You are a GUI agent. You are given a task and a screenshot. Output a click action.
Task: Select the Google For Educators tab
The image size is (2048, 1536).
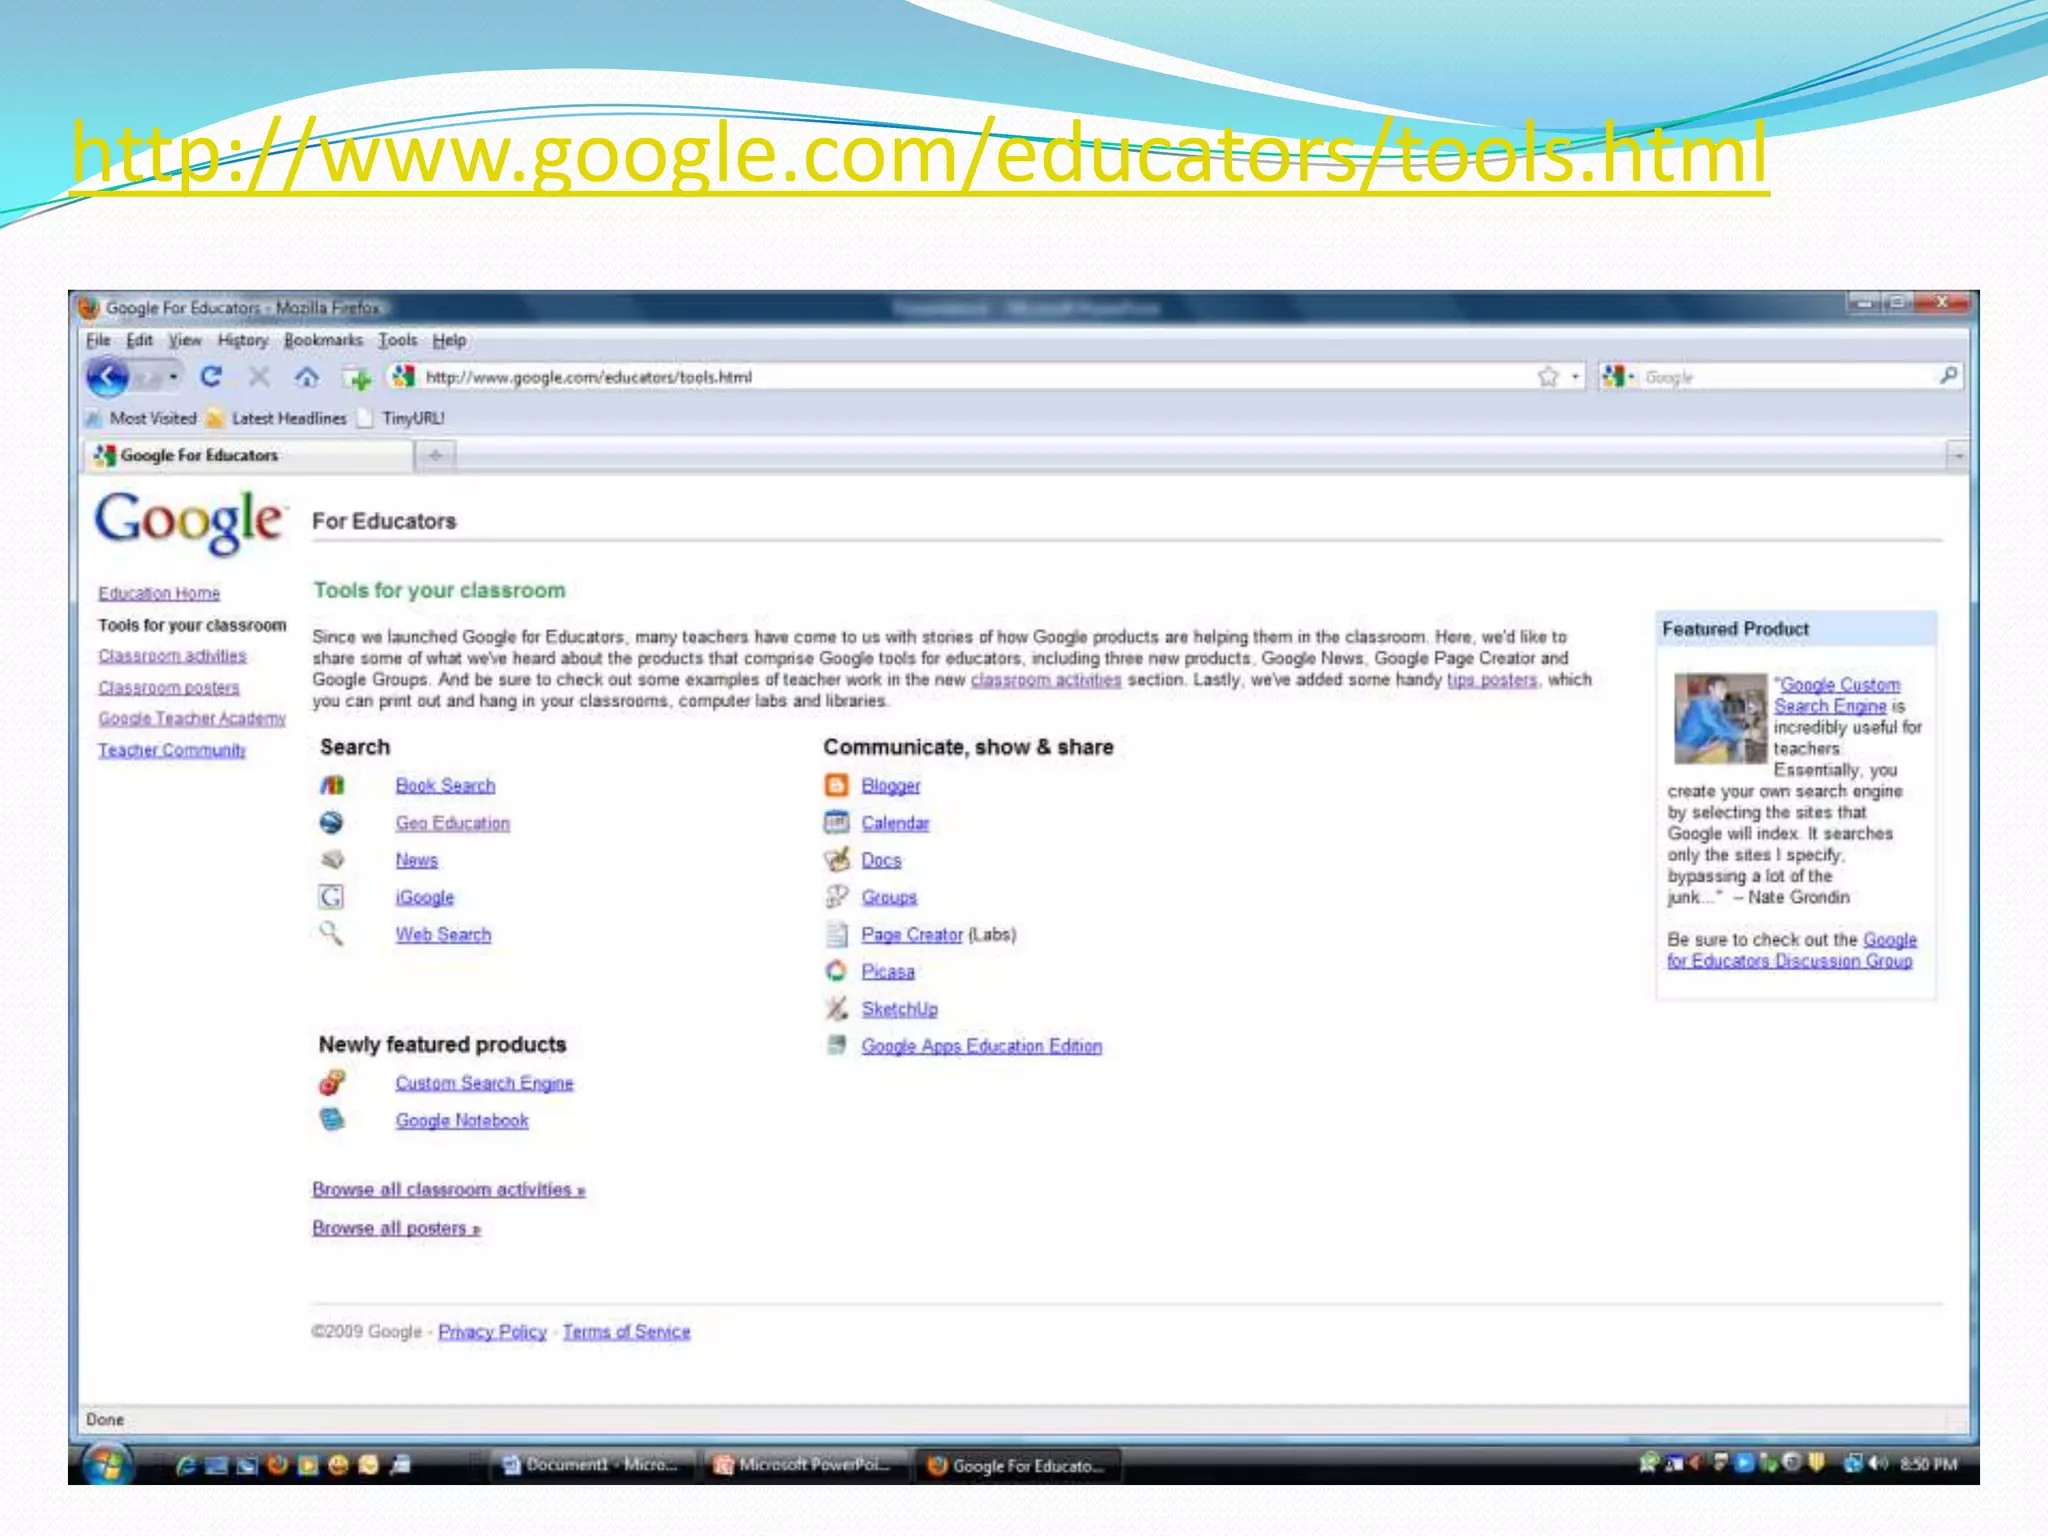pyautogui.click(x=248, y=456)
